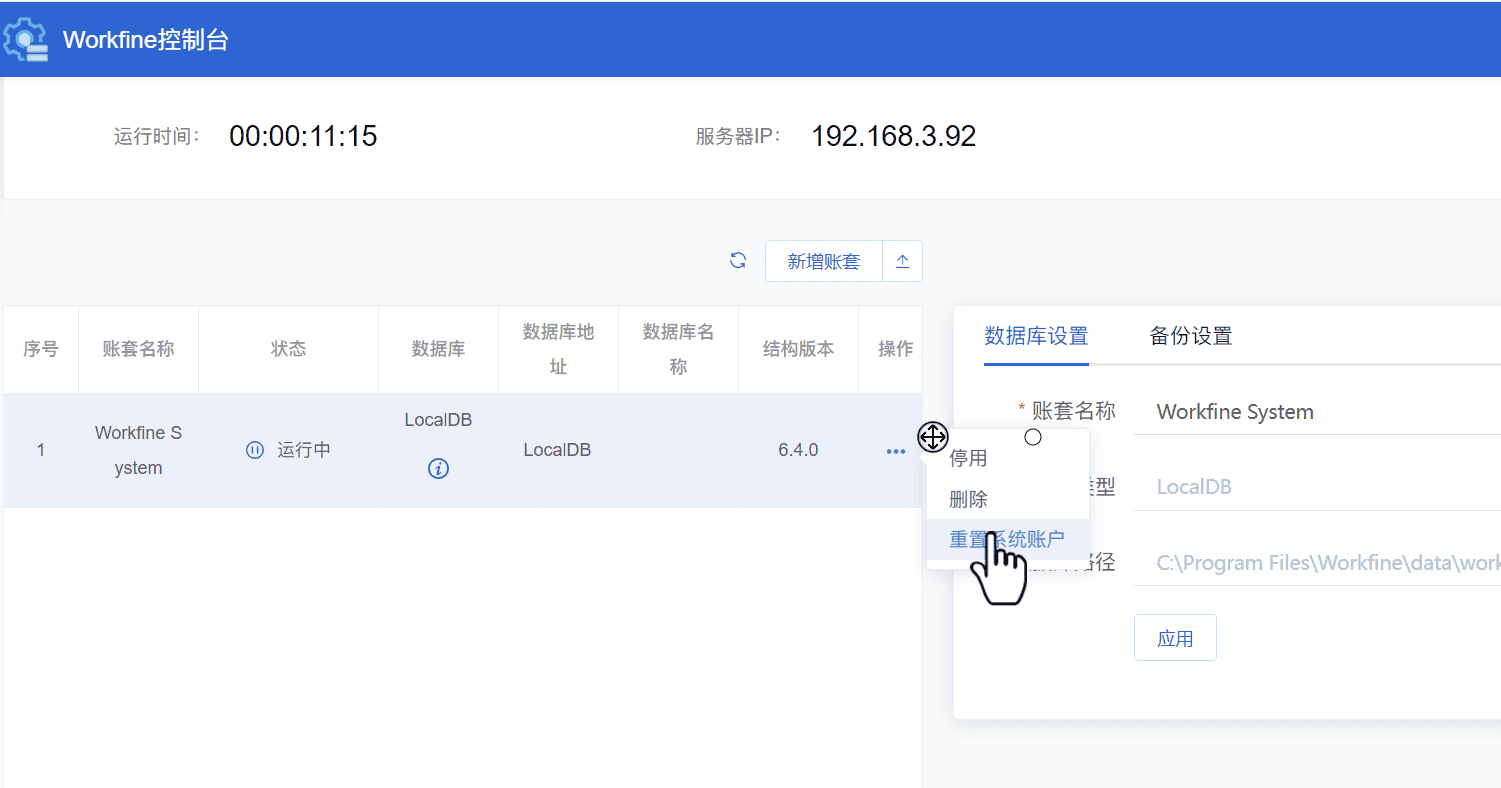1501x788 pixels.
Task: Click the 运行时间 label
Action: click(x=157, y=137)
